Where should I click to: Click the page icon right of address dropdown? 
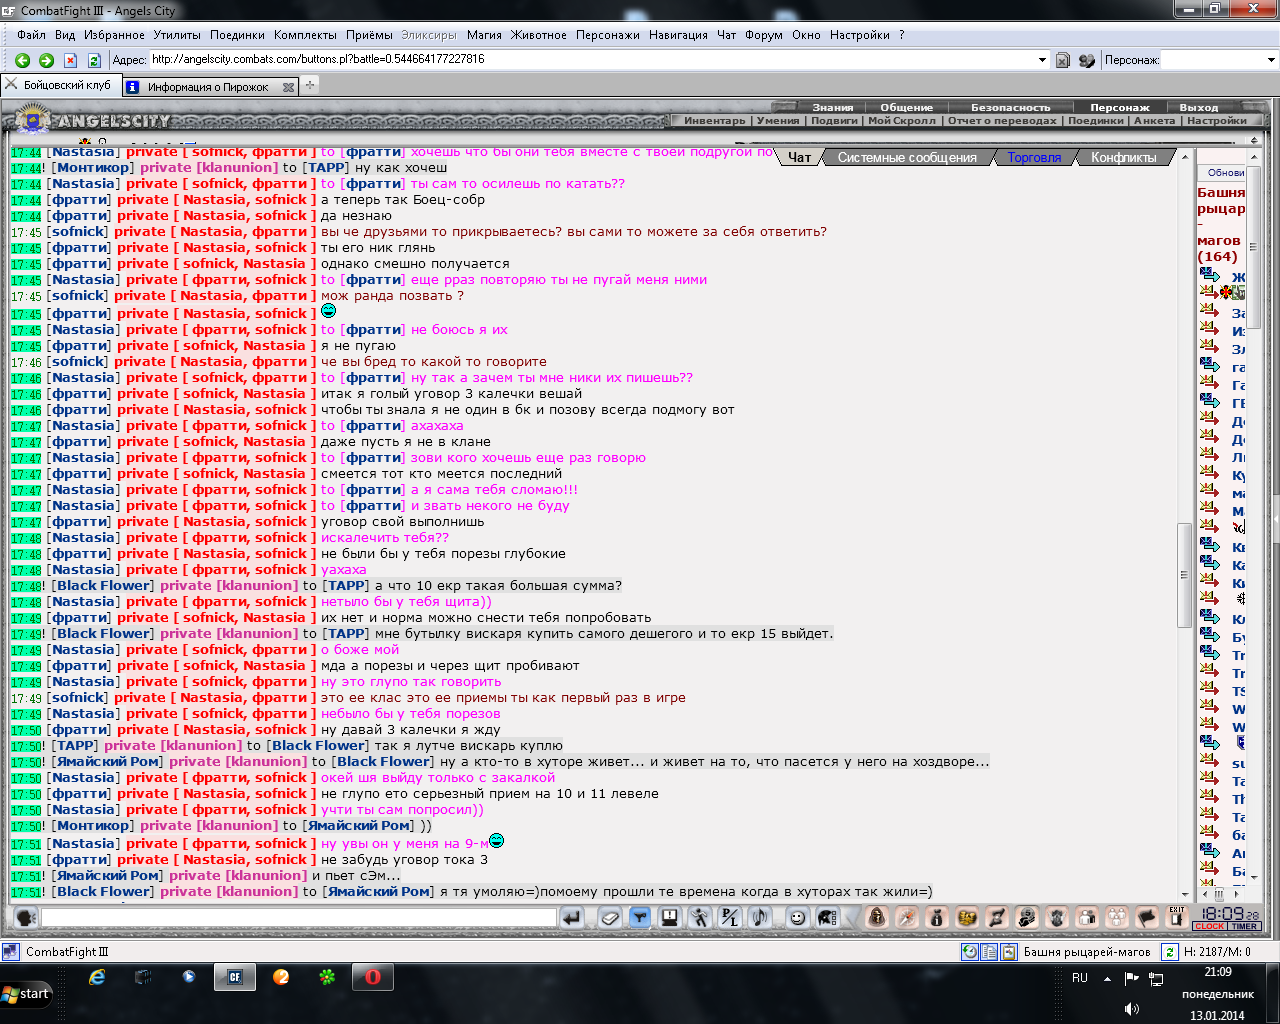point(1063,60)
